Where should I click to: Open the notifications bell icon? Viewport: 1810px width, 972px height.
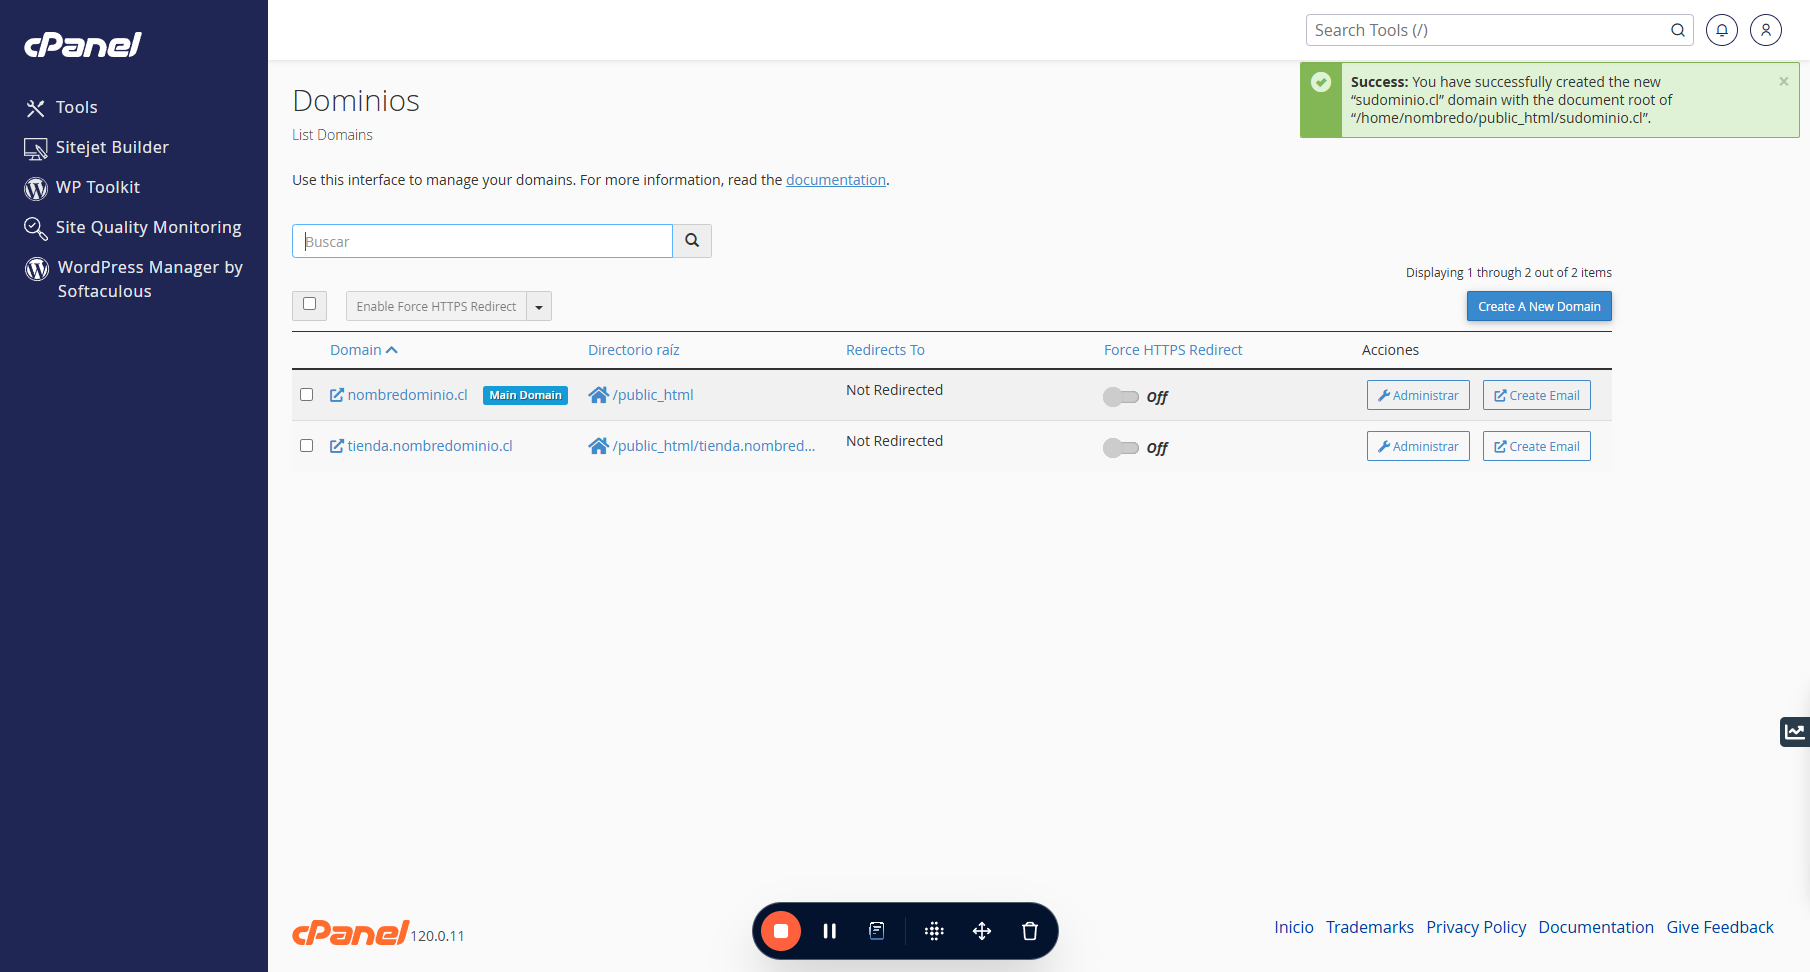point(1721,30)
